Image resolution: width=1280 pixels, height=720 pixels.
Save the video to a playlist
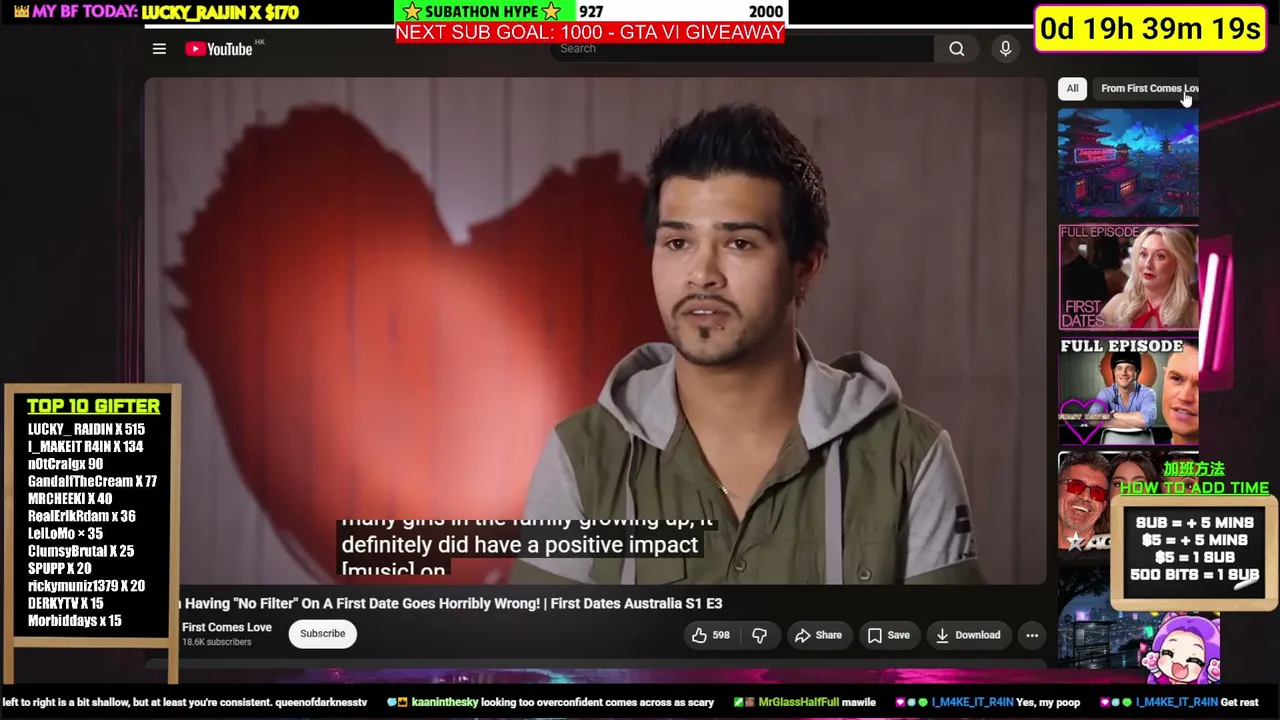coord(888,635)
